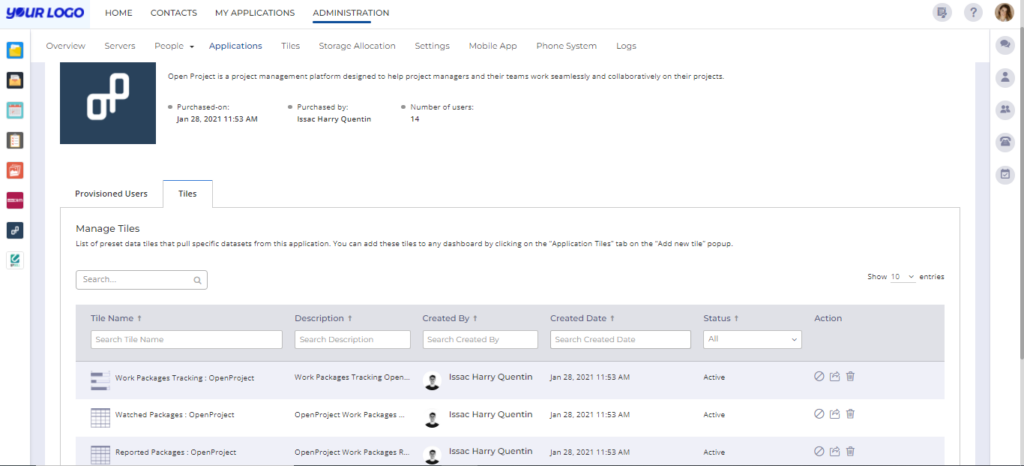This screenshot has height=466, width=1024.
Task: Share the Work Packages Tracking tile
Action: [x=835, y=377]
